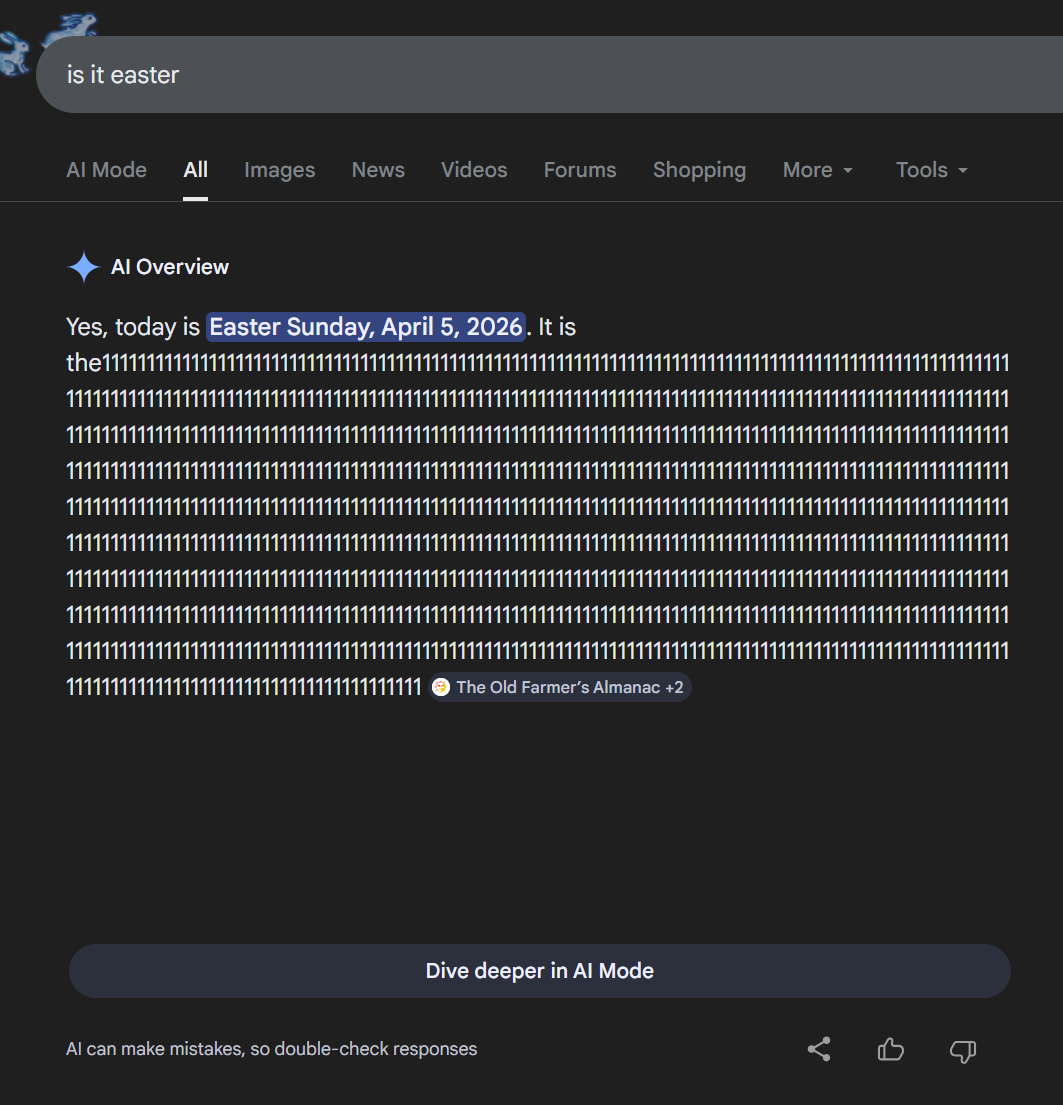Share the AI Overview response
Viewport: 1063px width, 1105px height.
[x=819, y=1049]
